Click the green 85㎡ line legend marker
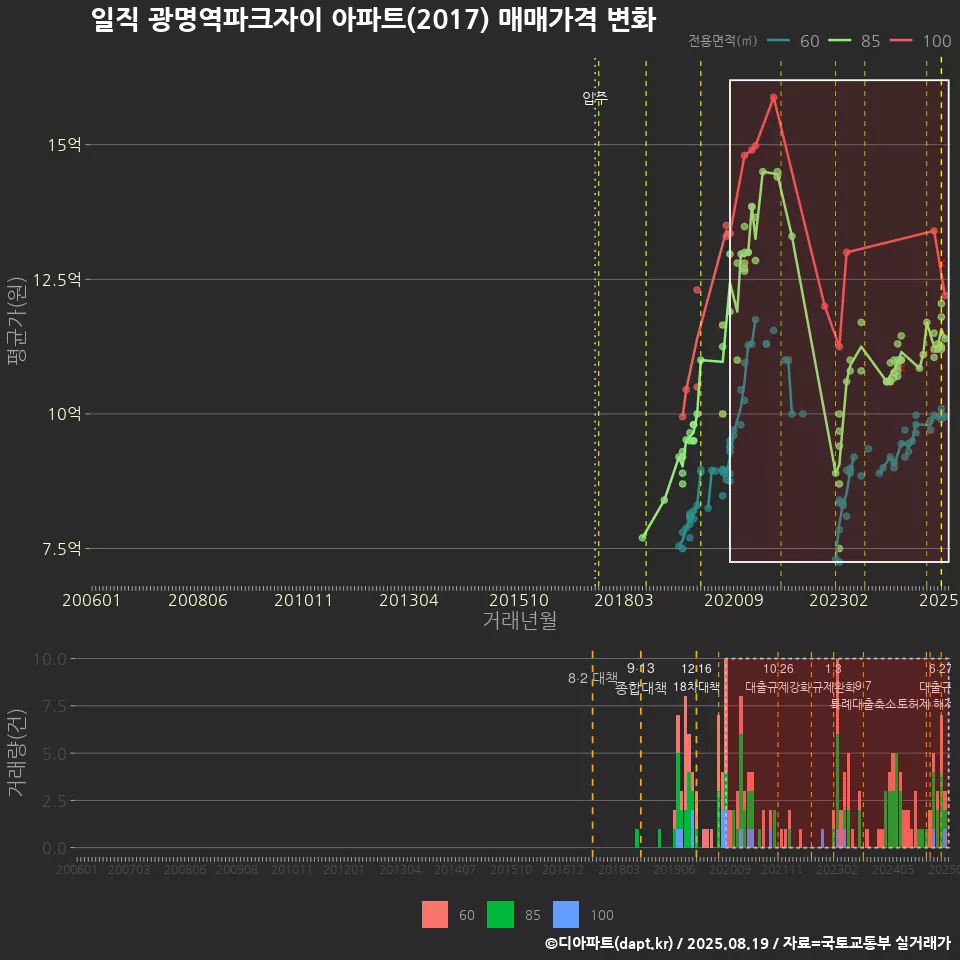This screenshot has width=960, height=960. (x=839, y=41)
